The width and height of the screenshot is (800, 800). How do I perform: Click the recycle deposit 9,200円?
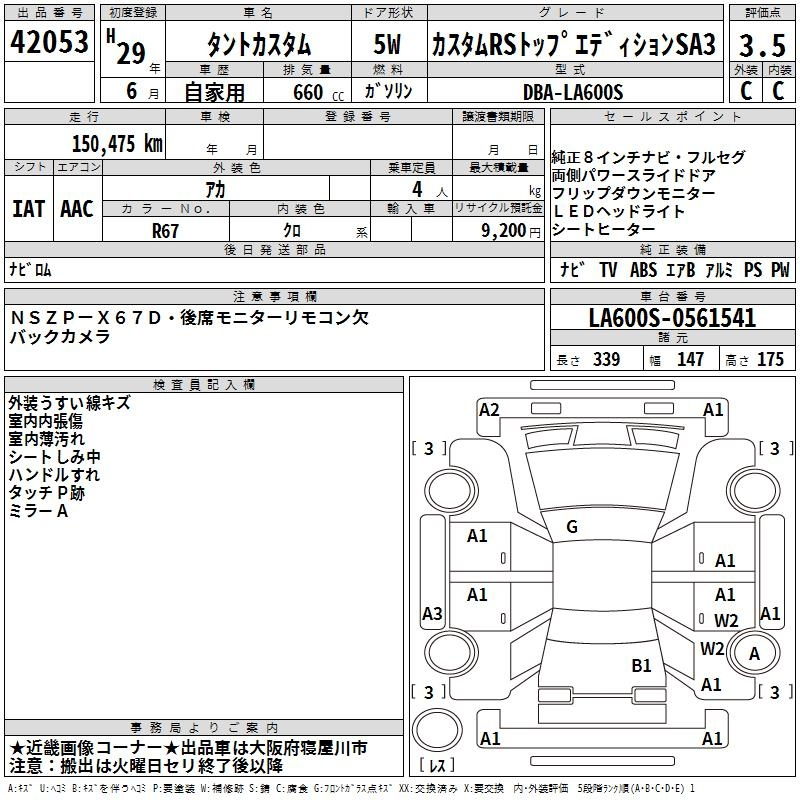511,231
